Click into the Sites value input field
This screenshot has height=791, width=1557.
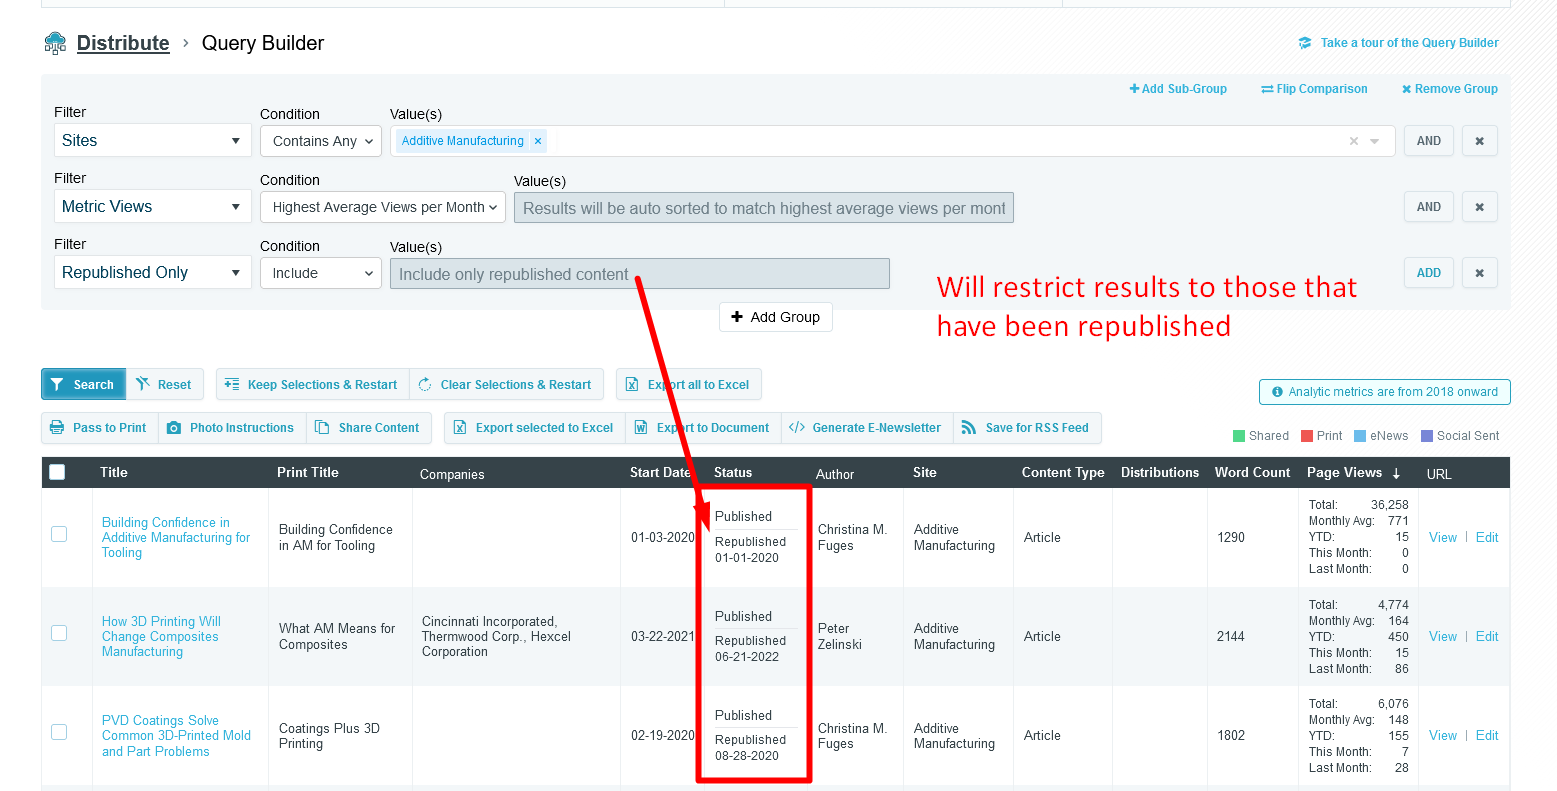[940, 141]
